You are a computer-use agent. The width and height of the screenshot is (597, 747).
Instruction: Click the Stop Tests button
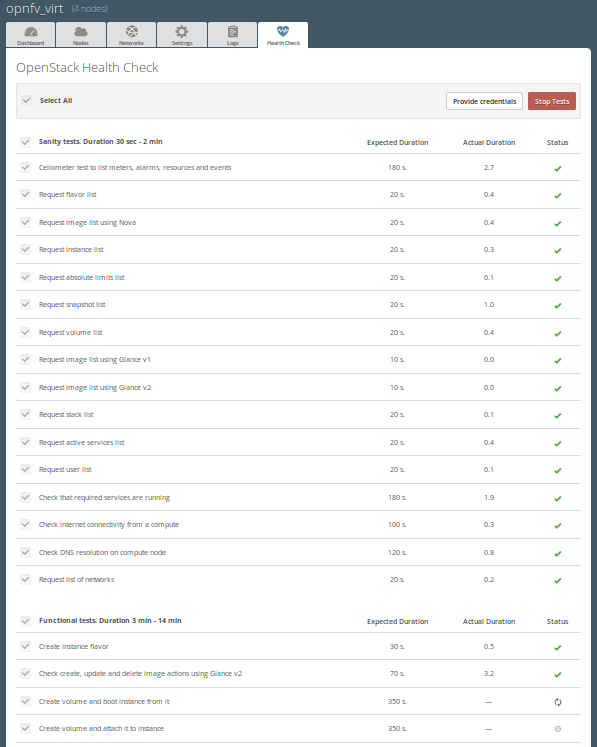pyautogui.click(x=552, y=101)
